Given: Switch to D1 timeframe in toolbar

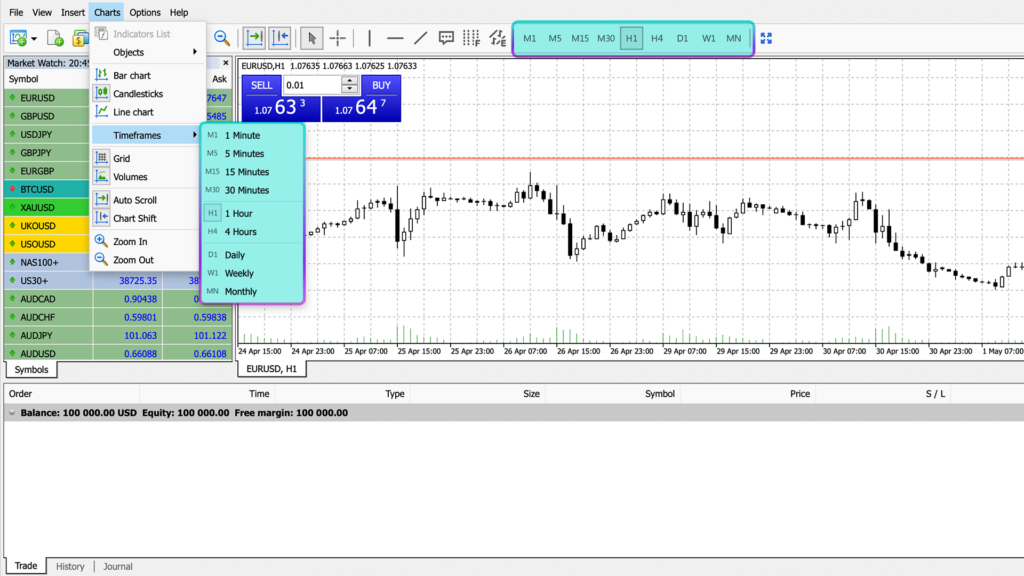Looking at the screenshot, I should 682,39.
